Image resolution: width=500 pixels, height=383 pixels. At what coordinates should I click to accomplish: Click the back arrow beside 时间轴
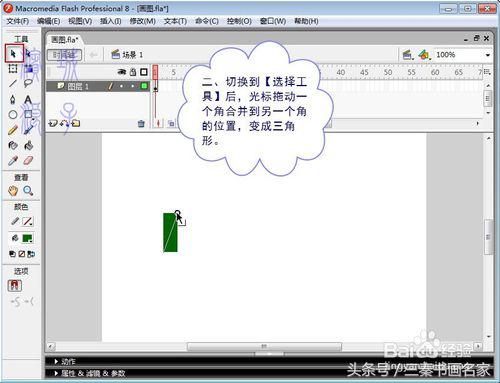point(93,55)
